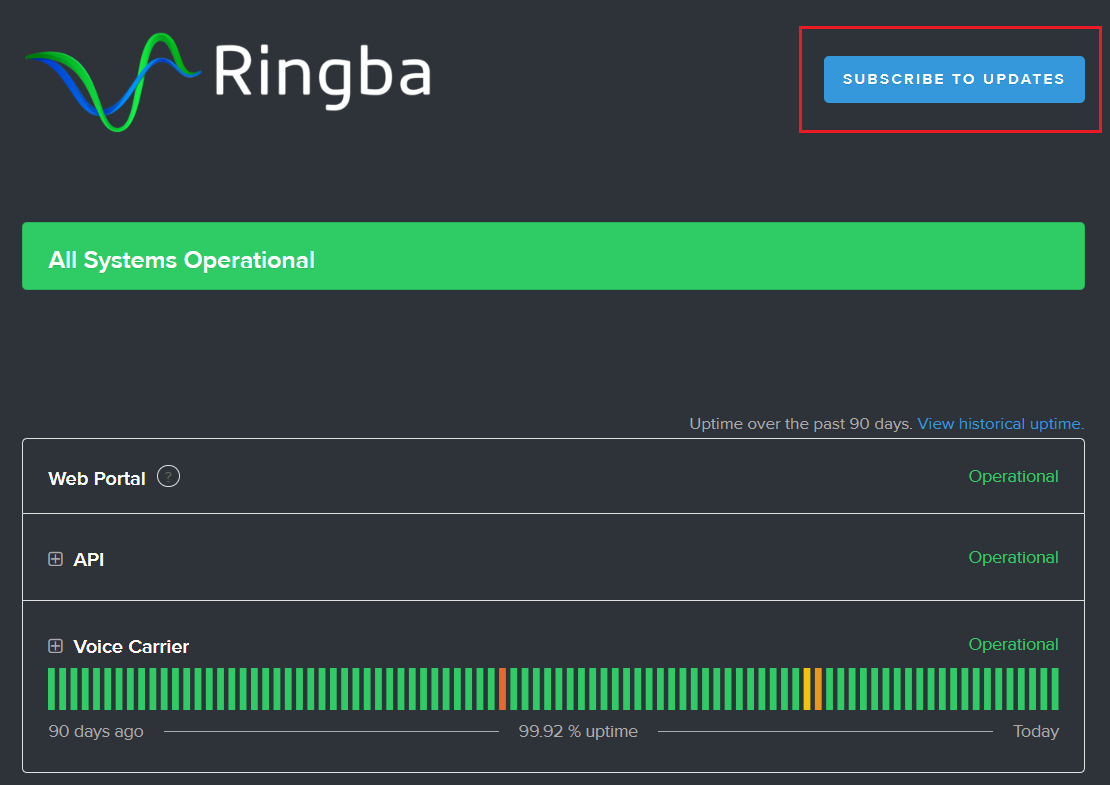Click the Voice Carrier component label
Viewport: 1110px width, 785px height.
(x=131, y=646)
